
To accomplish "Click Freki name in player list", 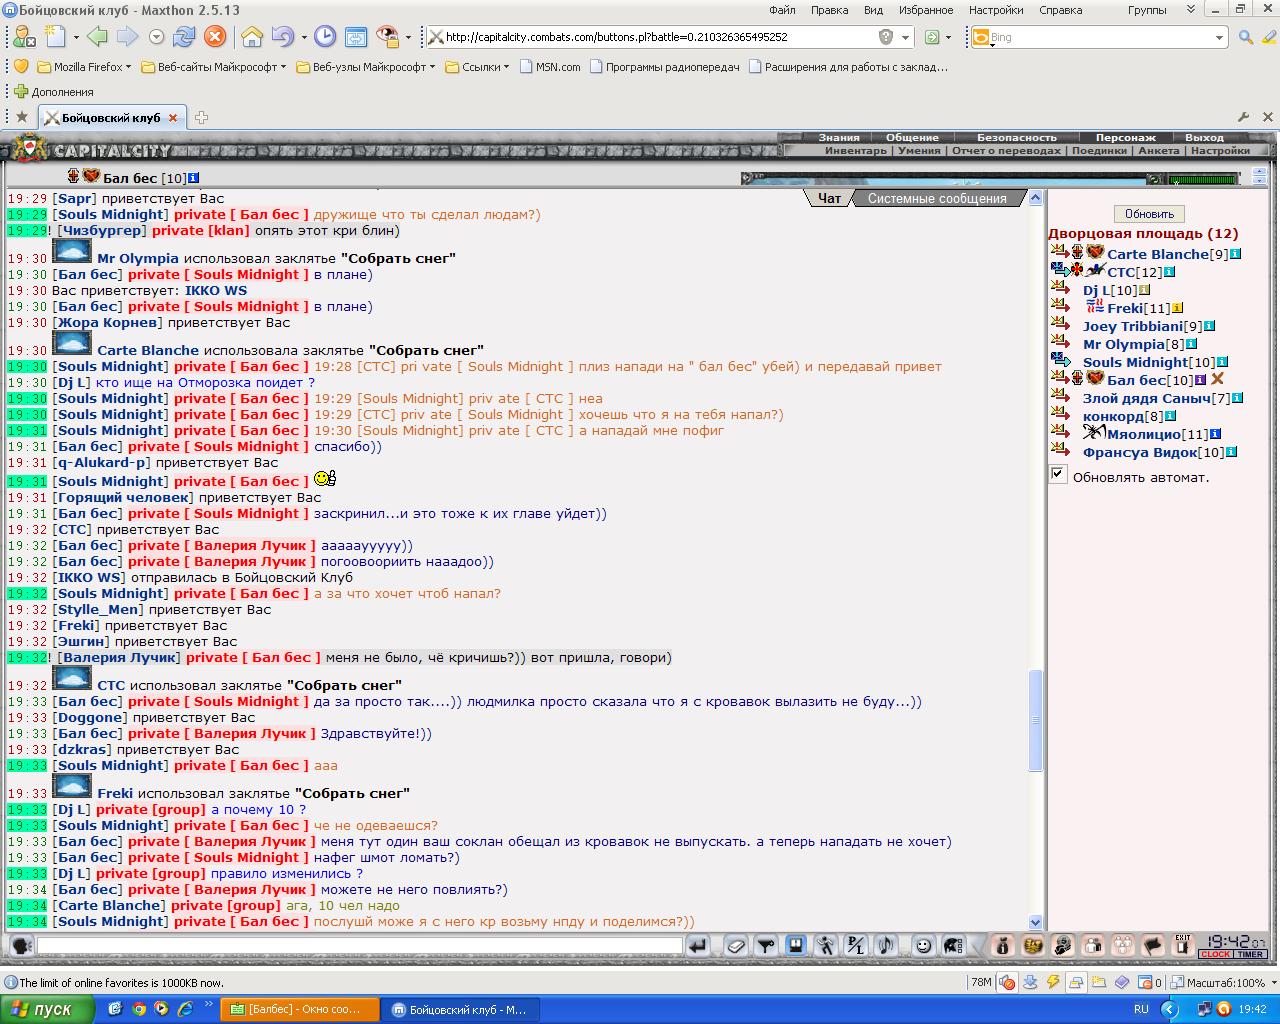I will pyautogui.click(x=1124, y=308).
